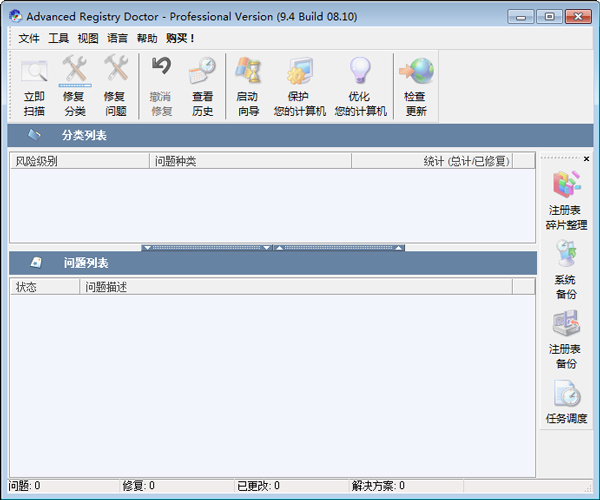600x500 pixels.
Task: Sort by 状态 column header
Action: (45, 287)
